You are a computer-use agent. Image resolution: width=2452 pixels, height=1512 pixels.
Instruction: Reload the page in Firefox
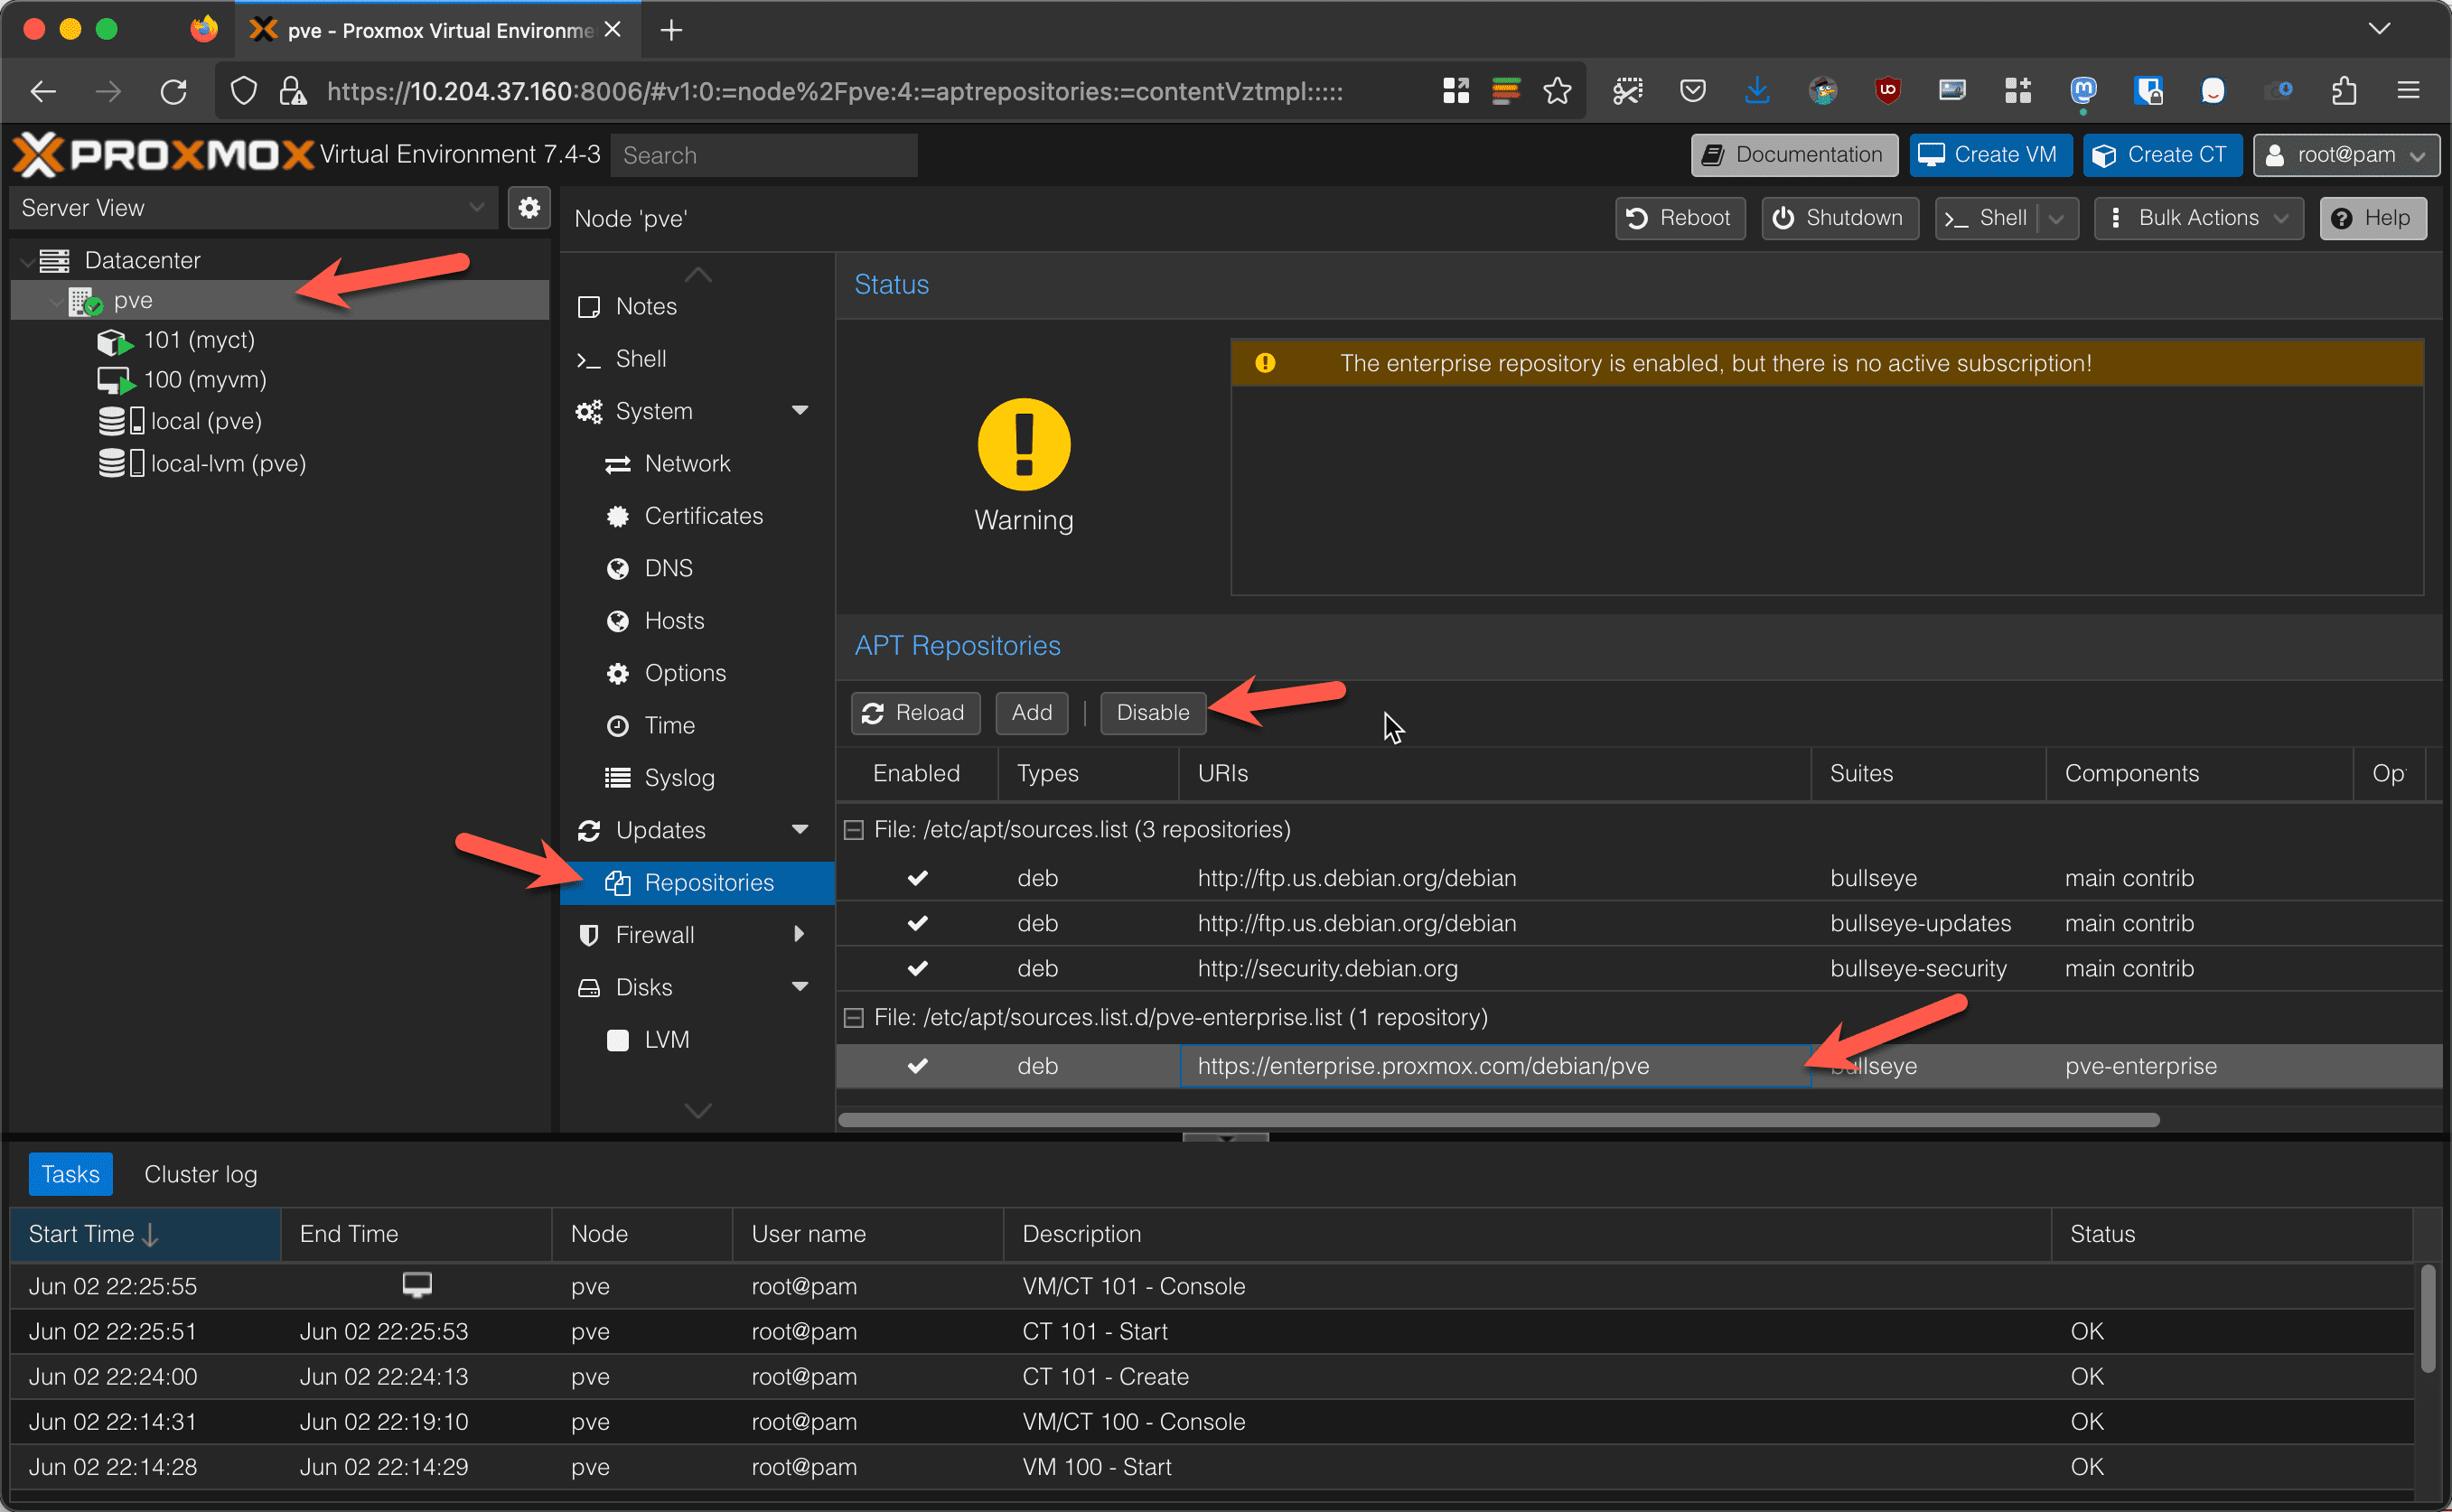click(x=173, y=92)
